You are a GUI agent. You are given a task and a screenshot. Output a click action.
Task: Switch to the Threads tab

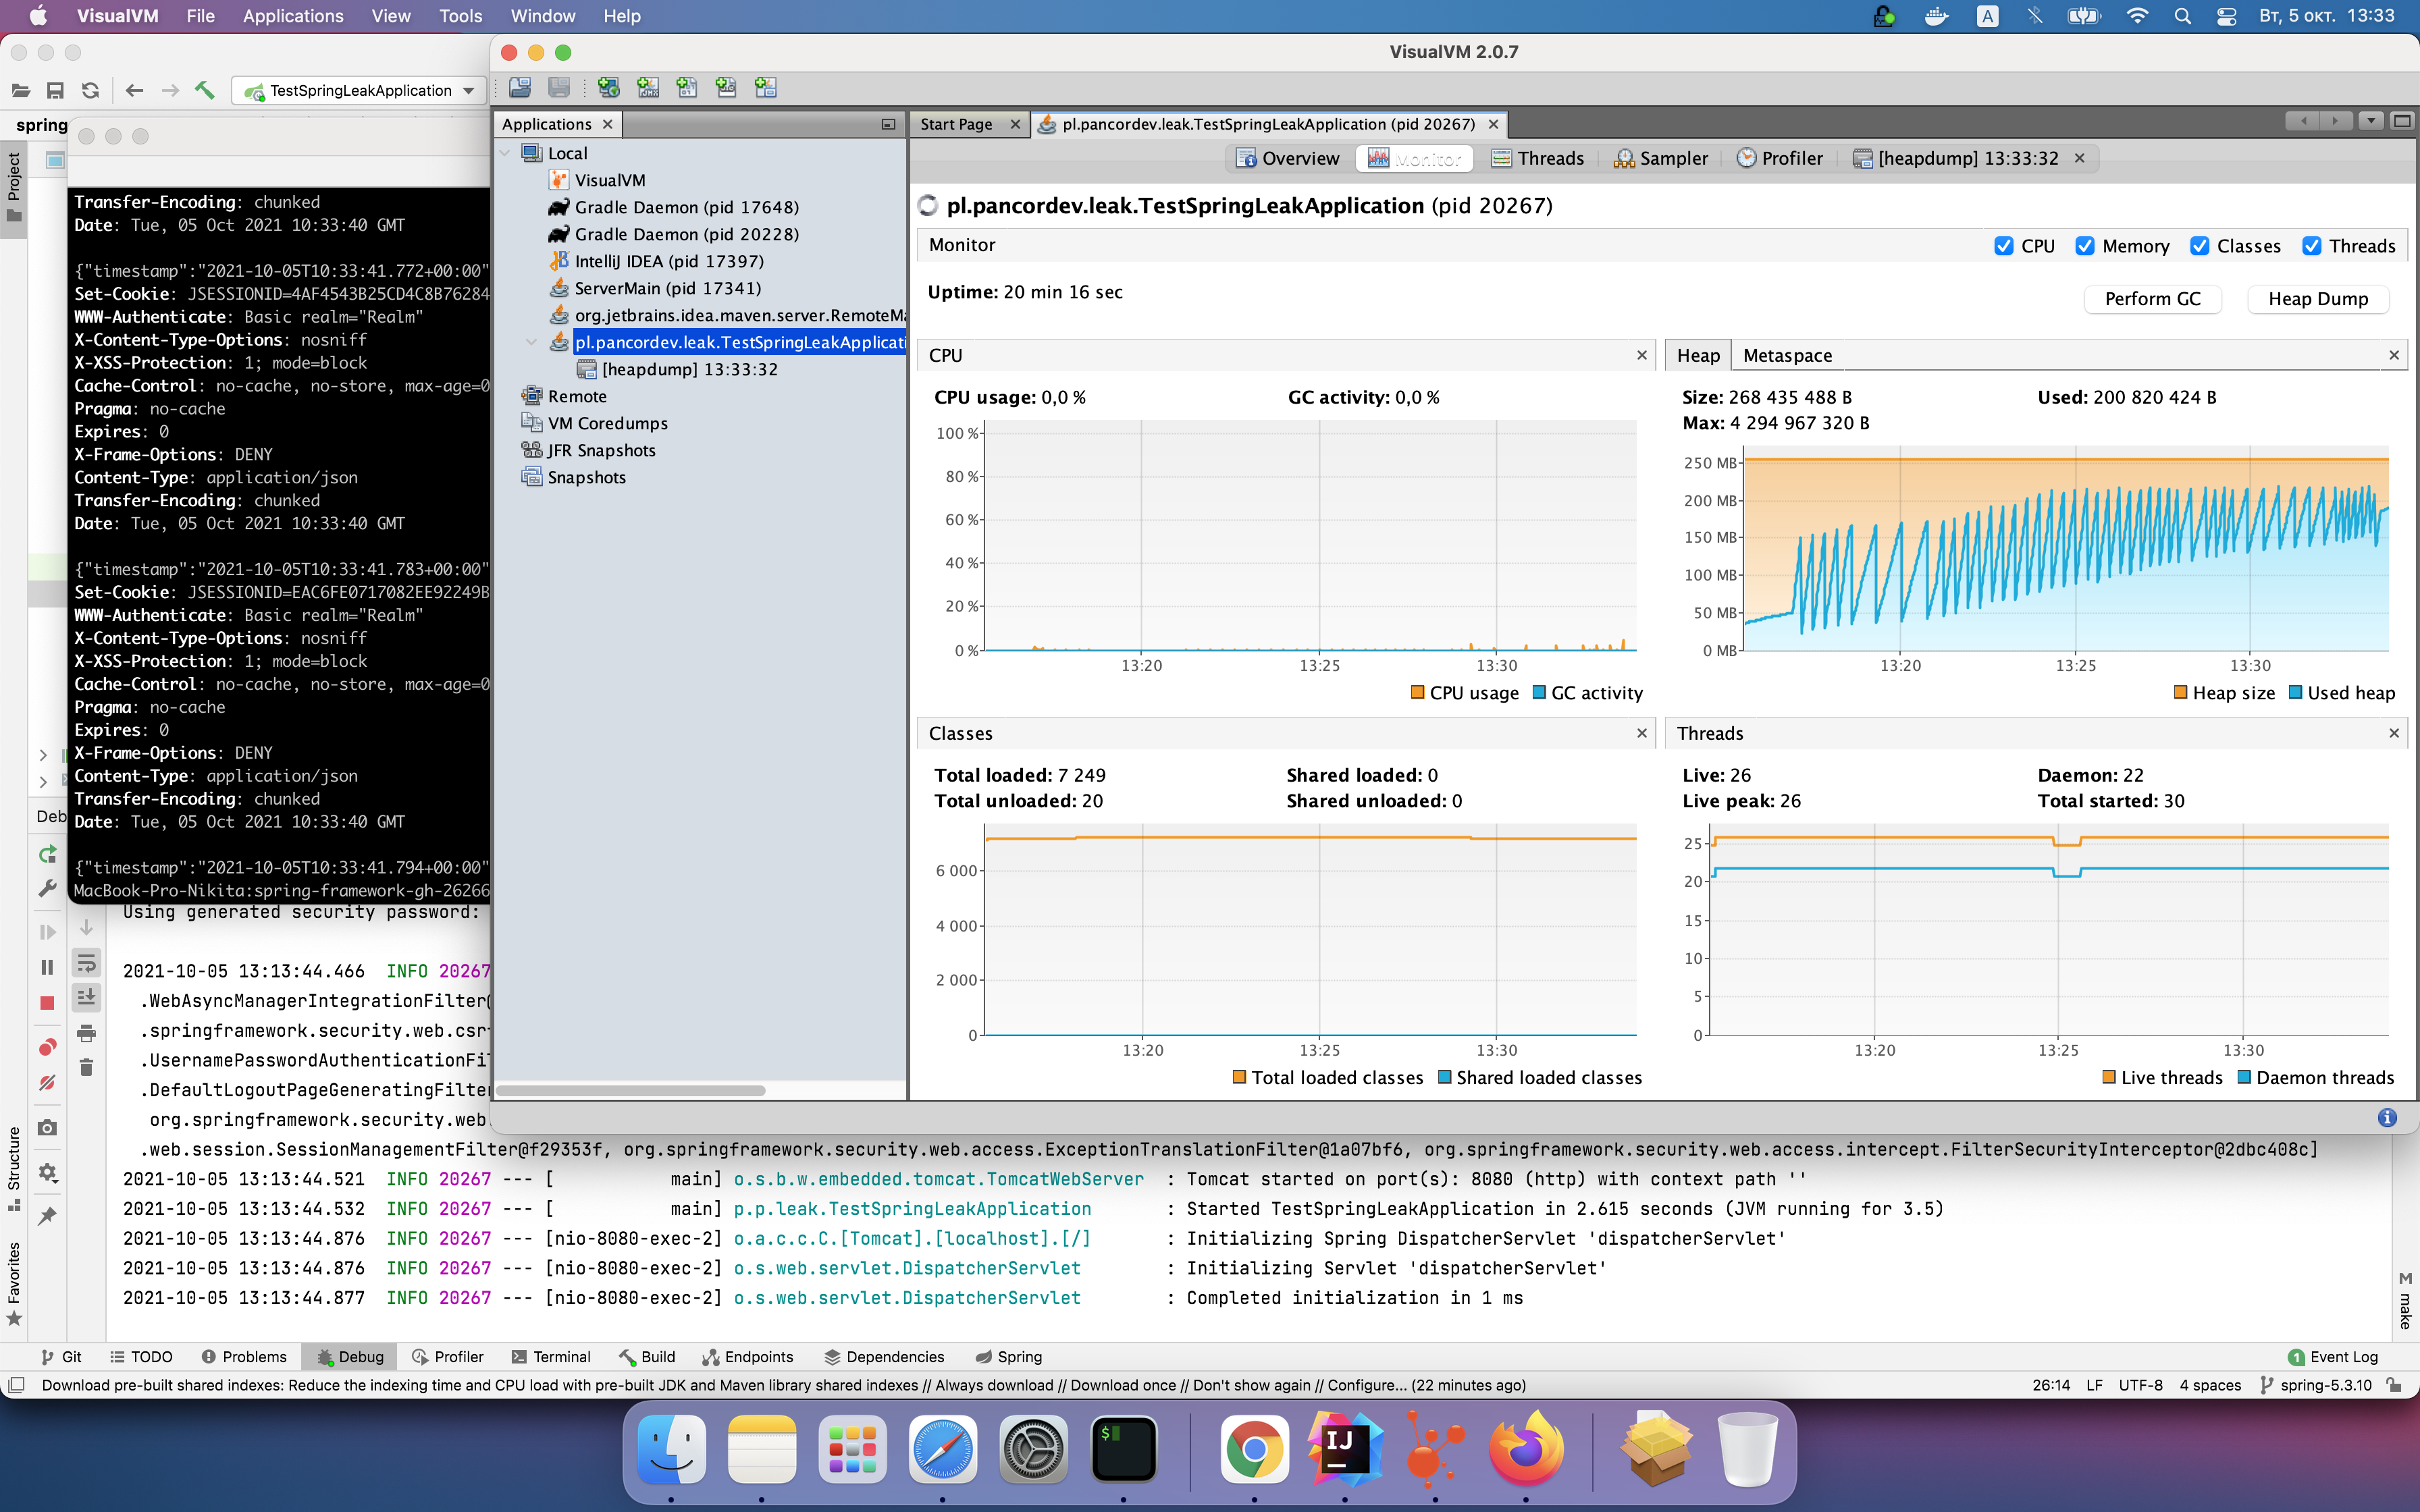[1538, 158]
